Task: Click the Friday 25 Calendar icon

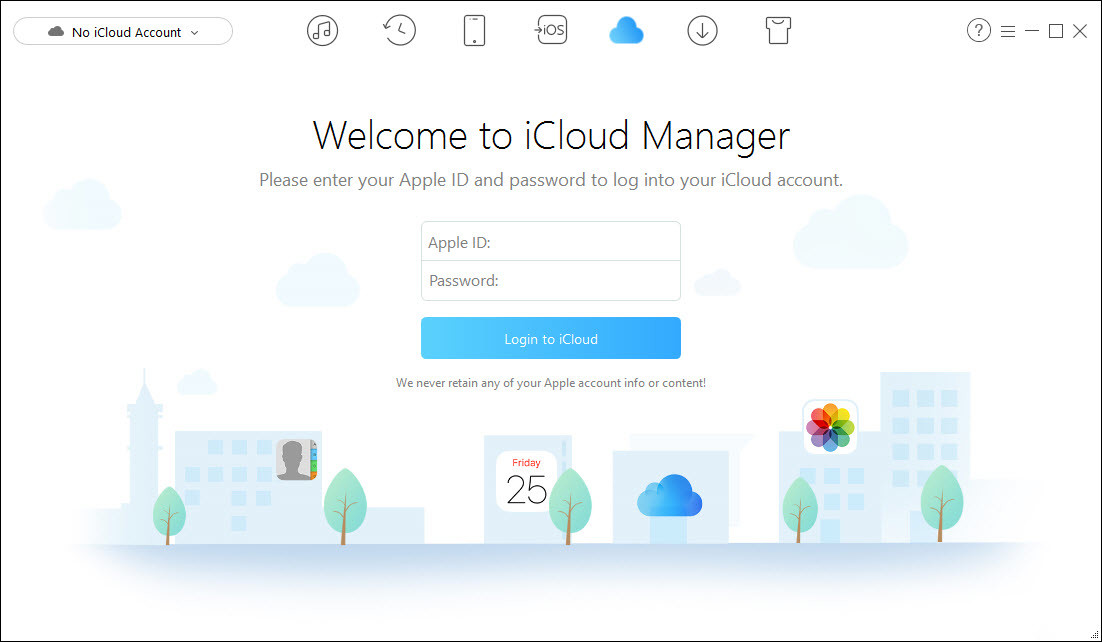Action: [526, 481]
